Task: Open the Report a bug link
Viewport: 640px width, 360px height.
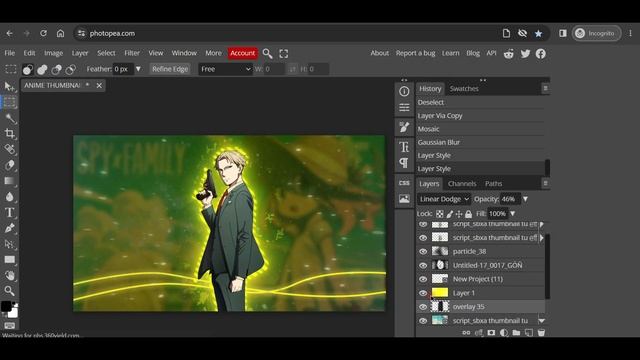Action: (415, 53)
